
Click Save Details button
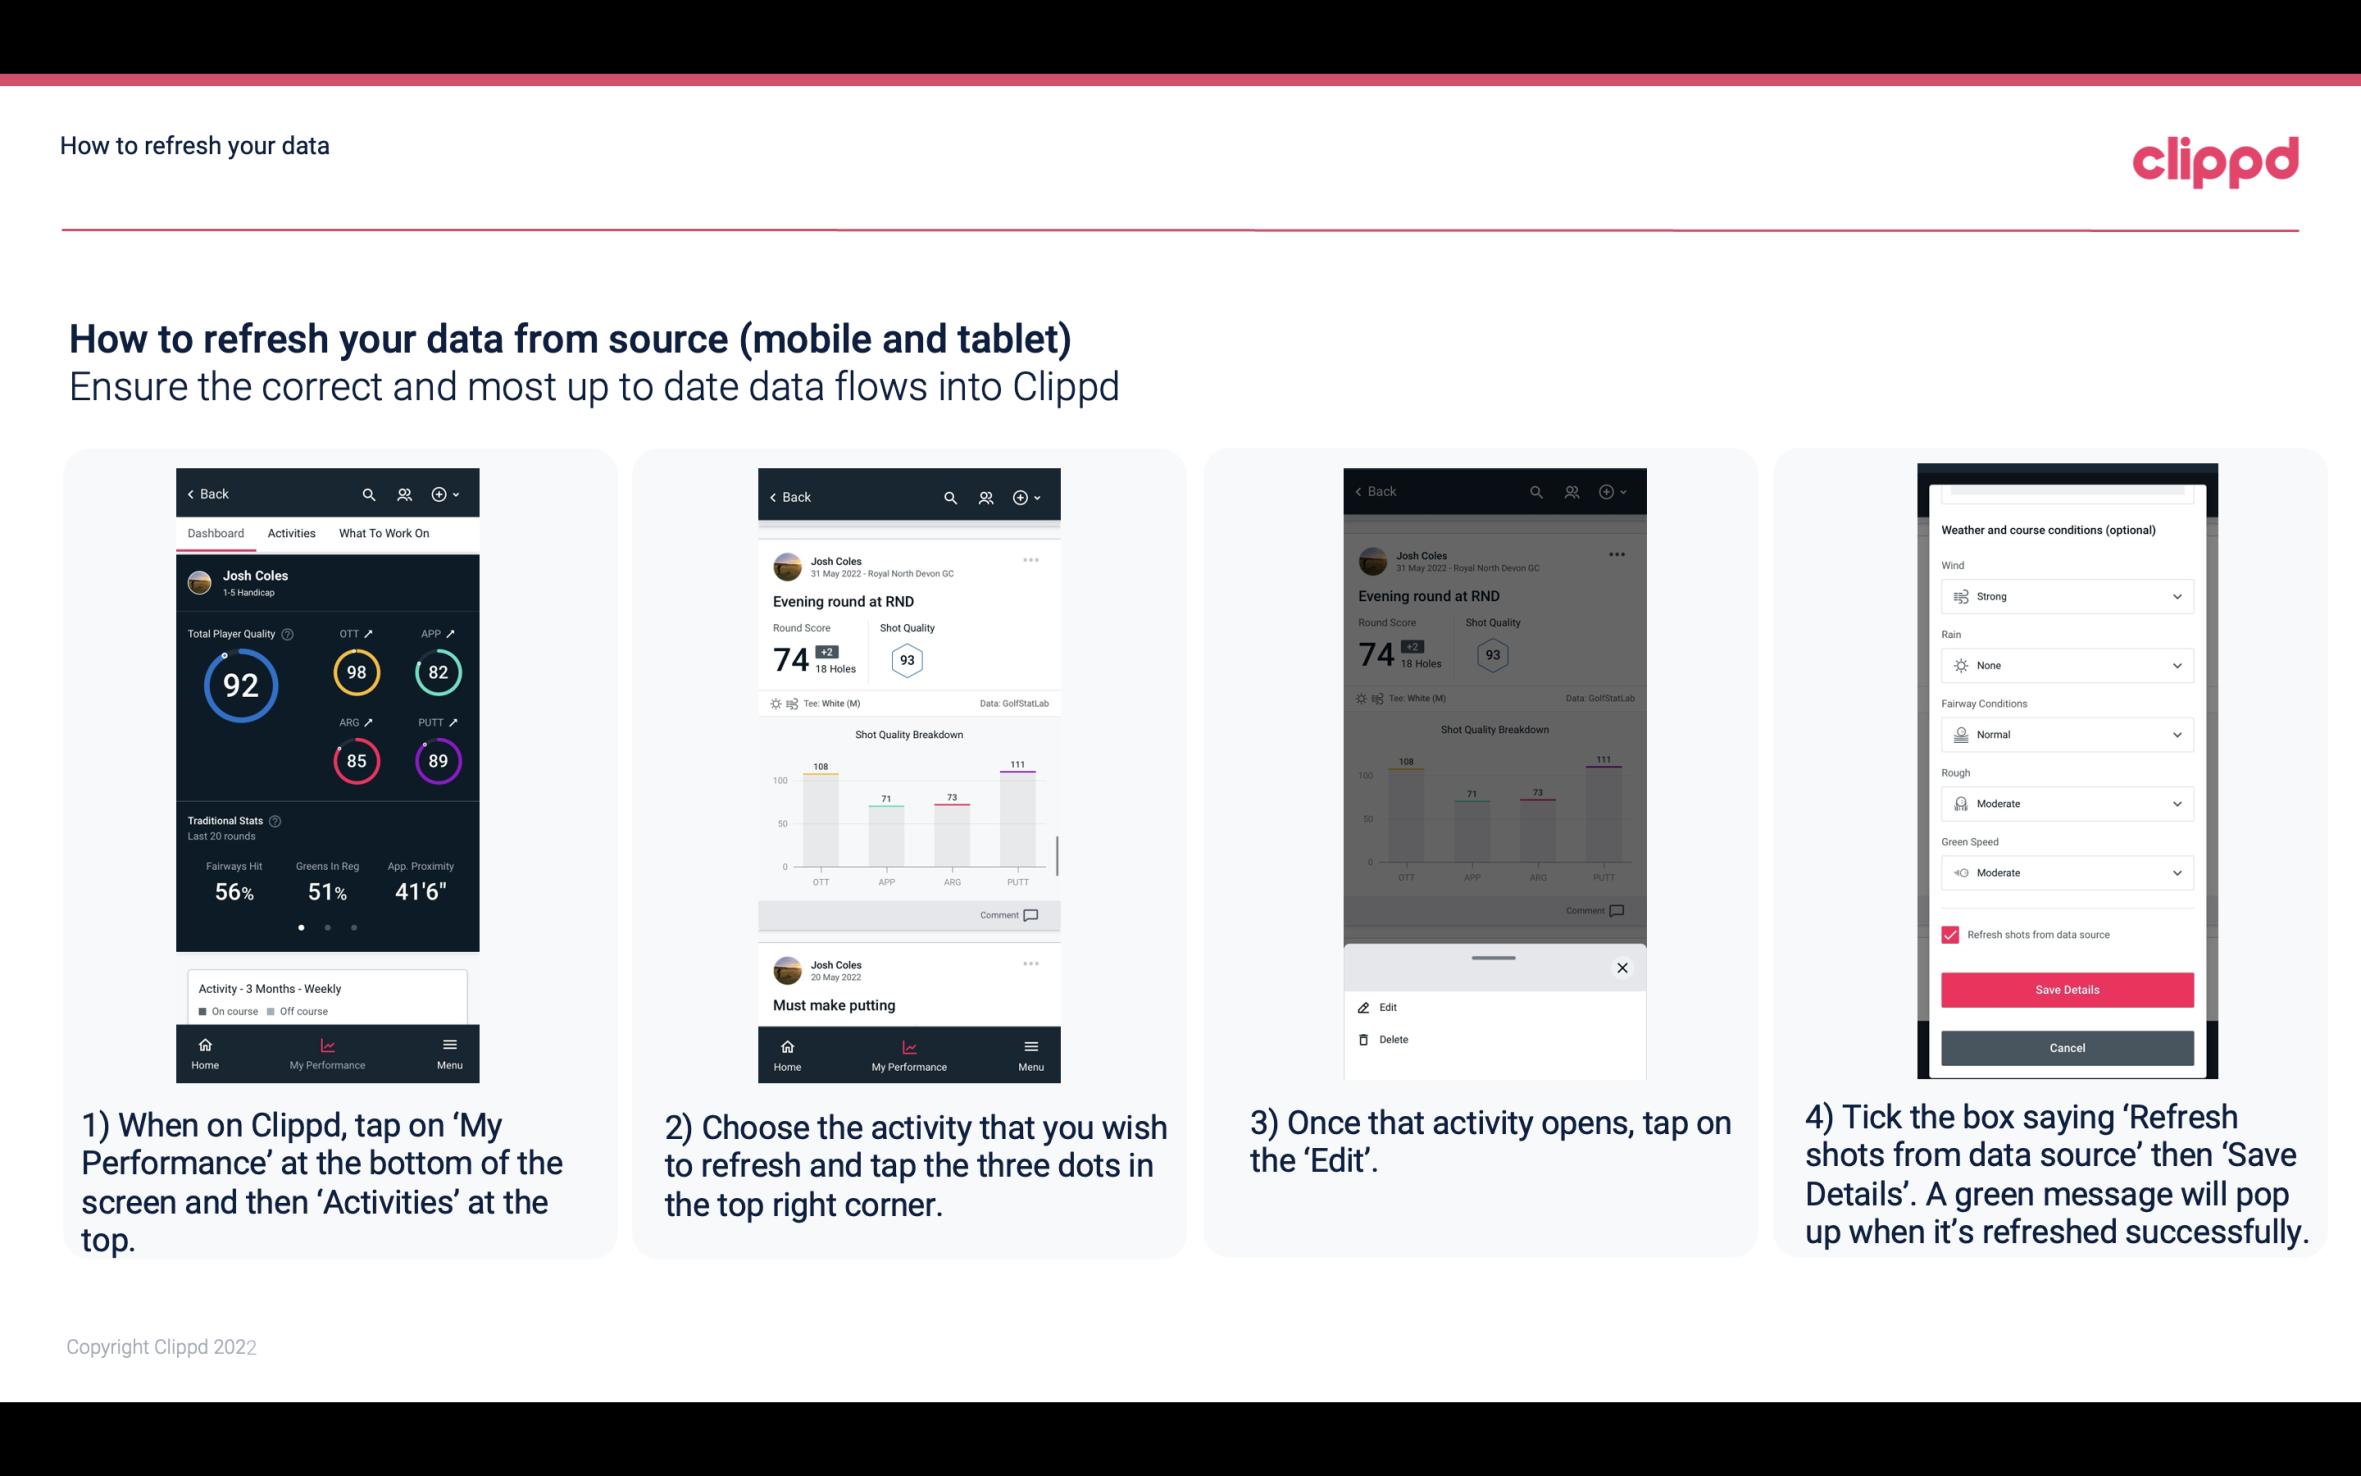pyautogui.click(x=2065, y=990)
